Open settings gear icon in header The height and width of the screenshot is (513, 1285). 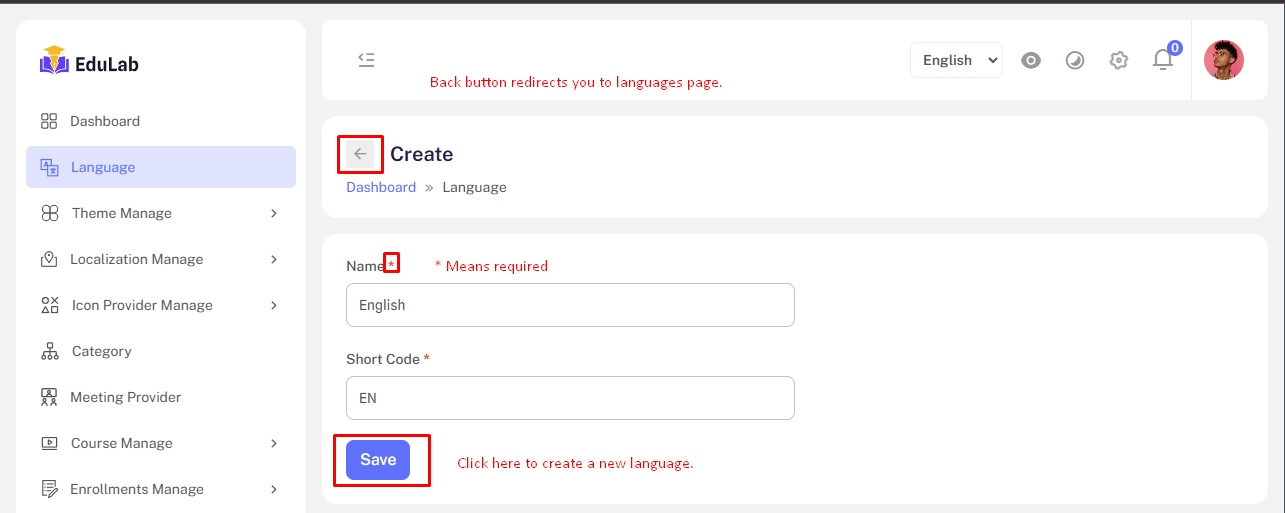(x=1119, y=60)
